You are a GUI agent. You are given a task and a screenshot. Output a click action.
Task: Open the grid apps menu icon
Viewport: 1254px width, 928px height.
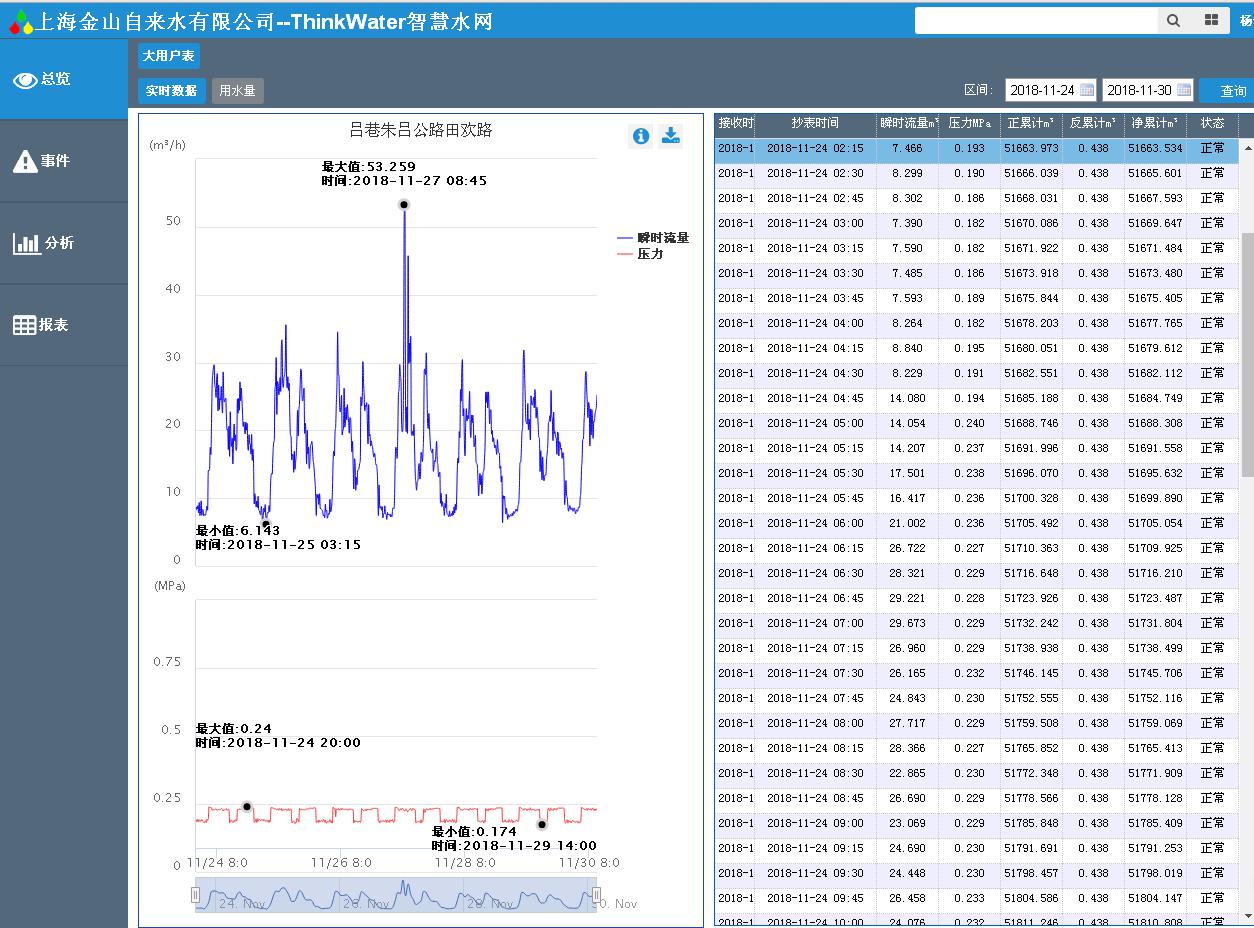[x=1211, y=20]
